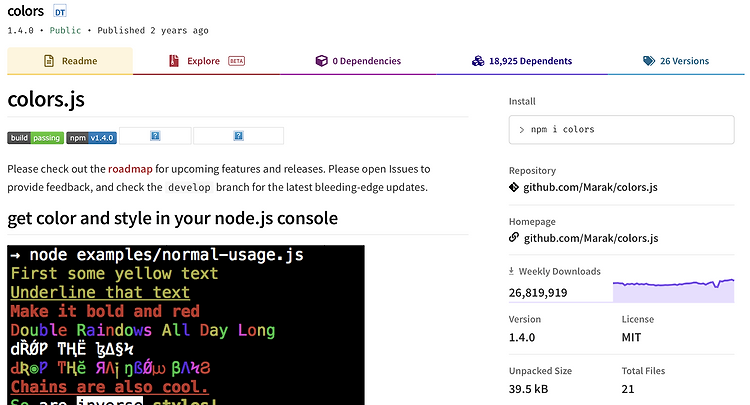
Task: Click the MIT license value
Action: pyautogui.click(x=631, y=337)
